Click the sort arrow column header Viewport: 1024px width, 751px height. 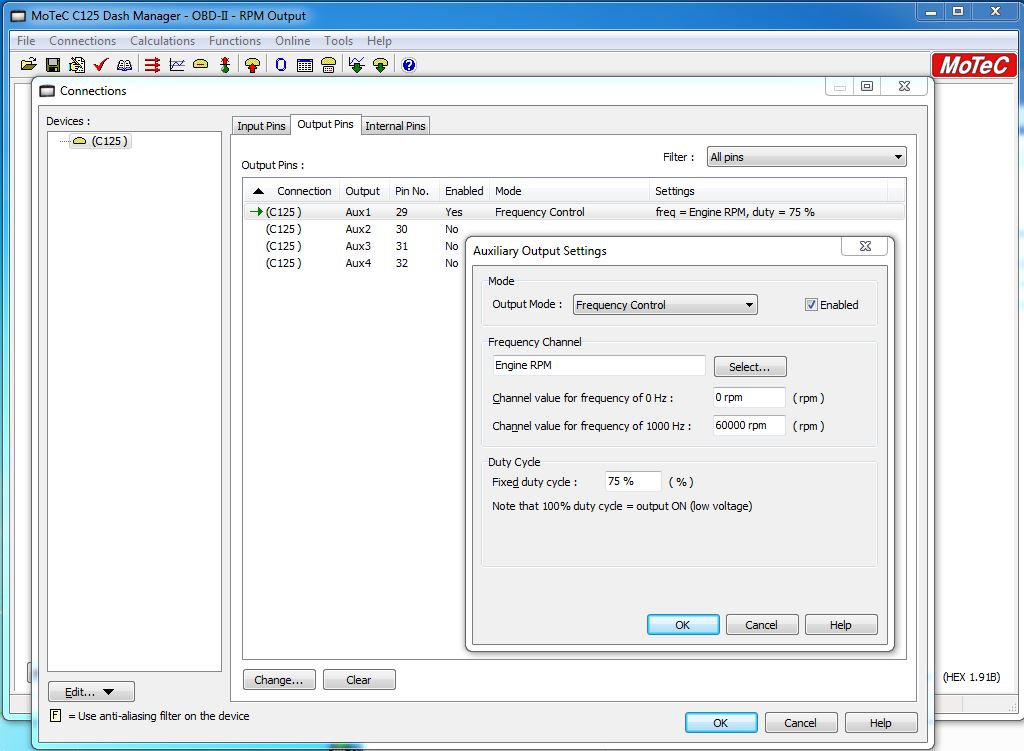[x=259, y=191]
